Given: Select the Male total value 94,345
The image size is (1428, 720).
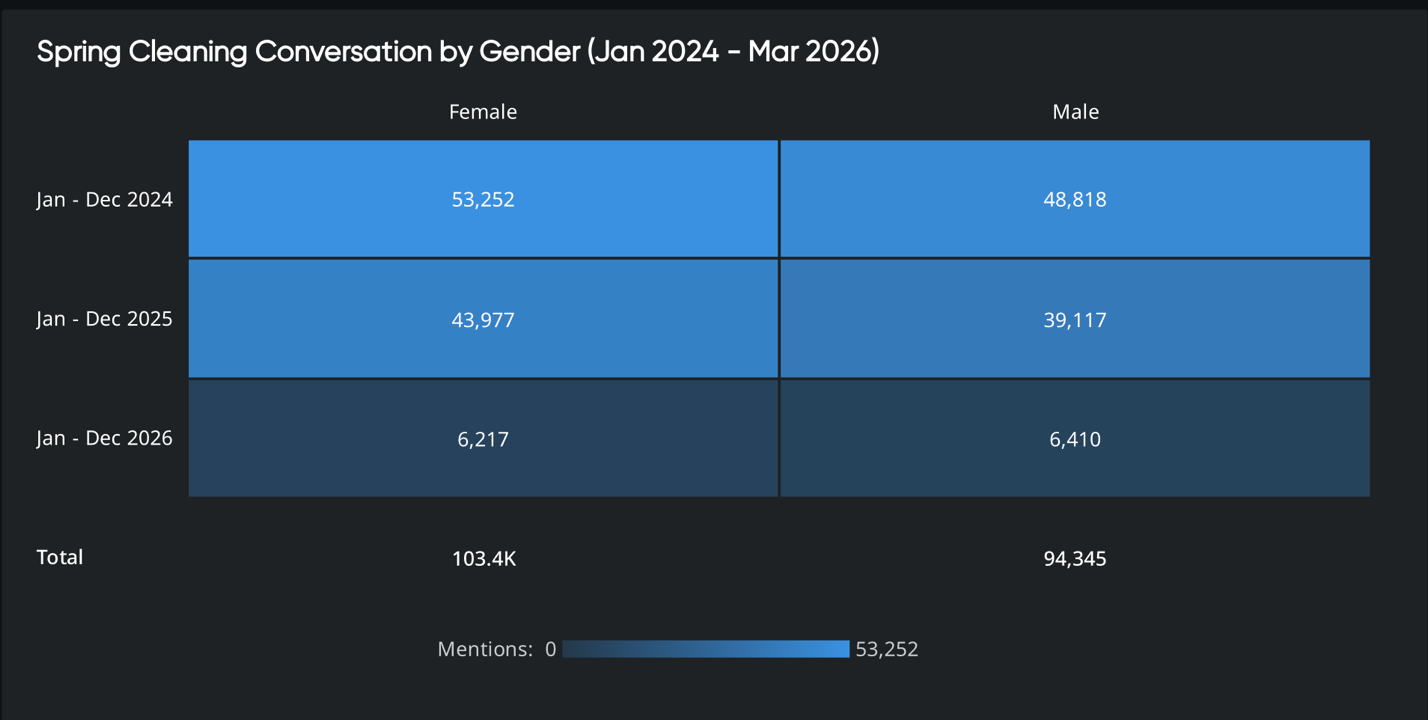Looking at the screenshot, I should [x=1075, y=558].
